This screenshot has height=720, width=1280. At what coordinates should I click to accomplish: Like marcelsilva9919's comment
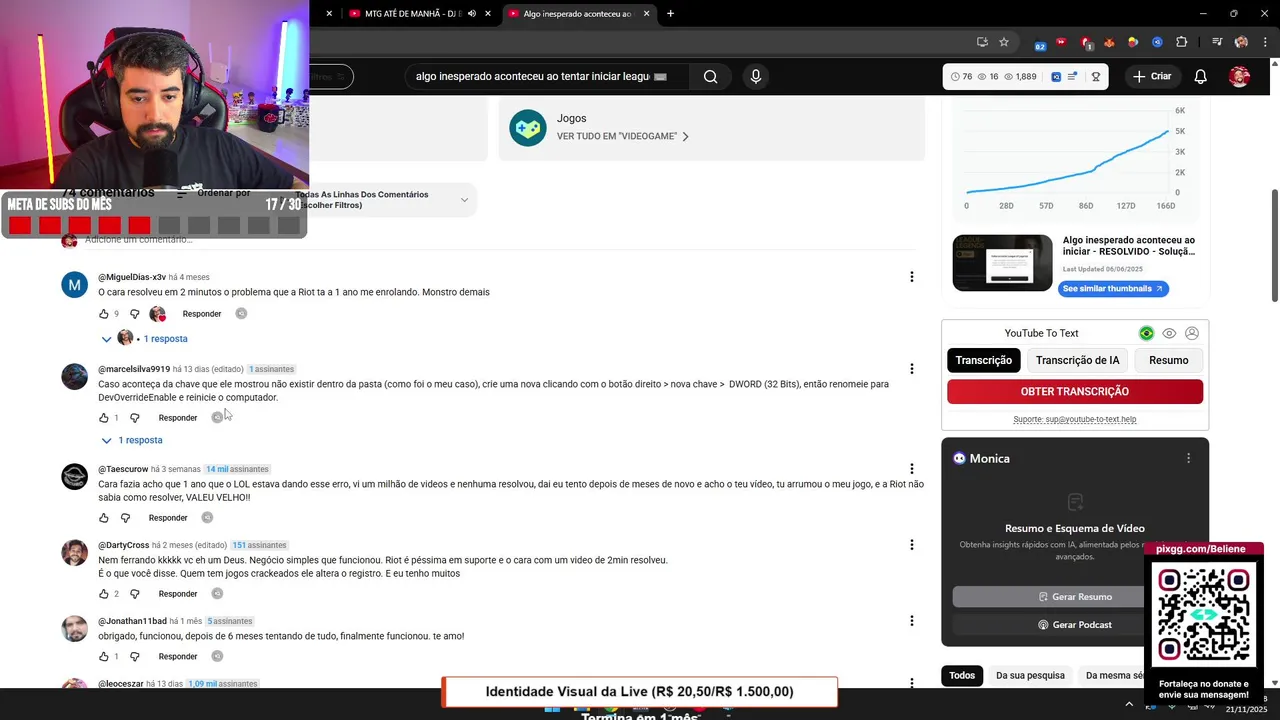[103, 418]
